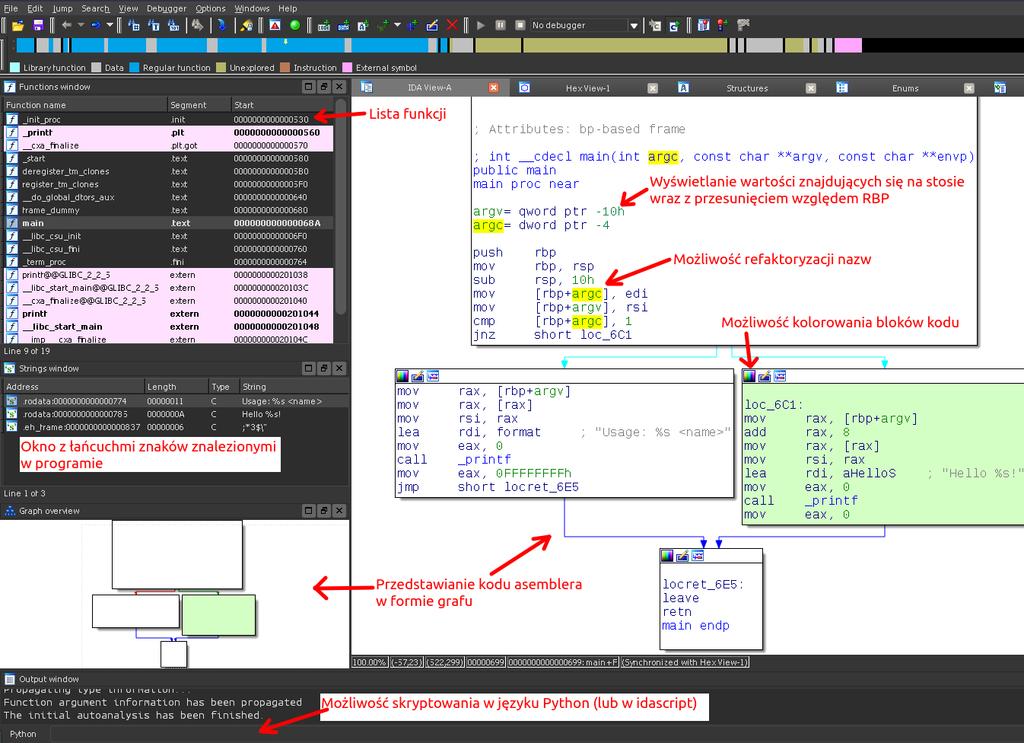This screenshot has width=1024, height=743.
Task: Set node color on the loc_6C1 block
Action: tap(749, 375)
